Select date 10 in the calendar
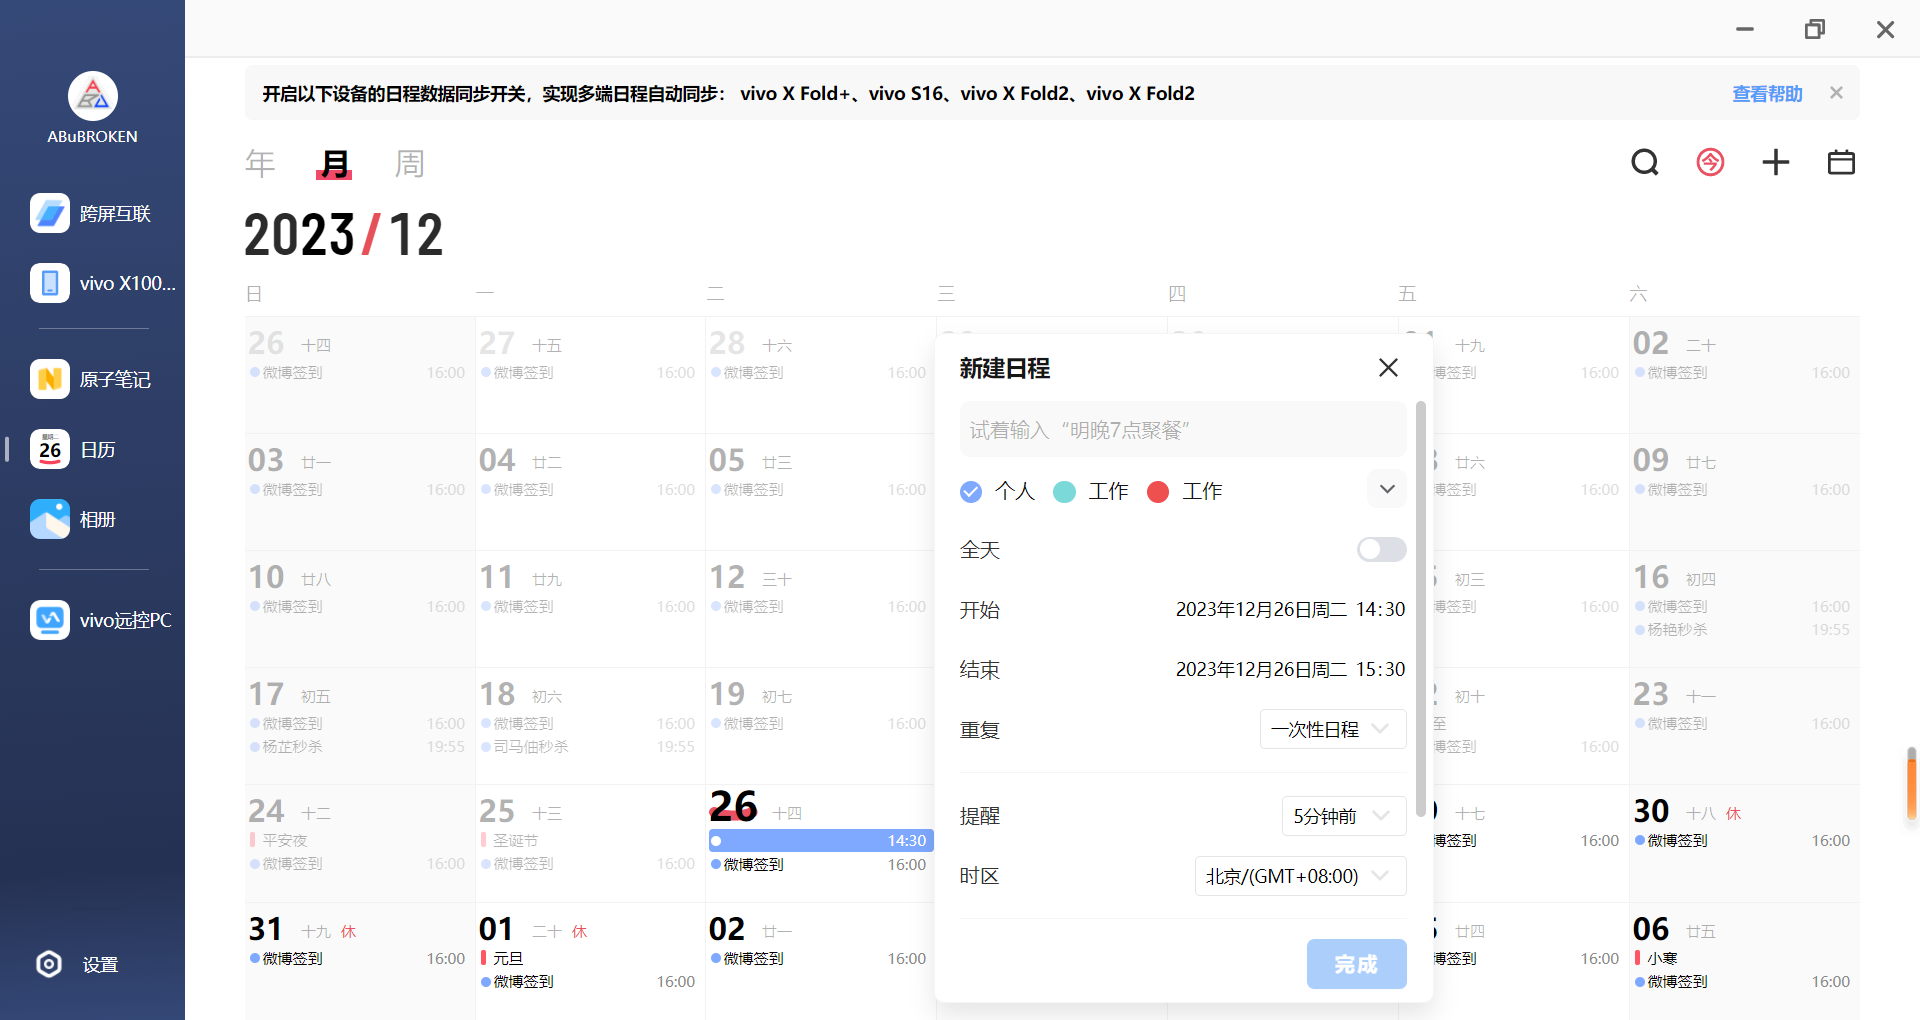 (x=266, y=577)
